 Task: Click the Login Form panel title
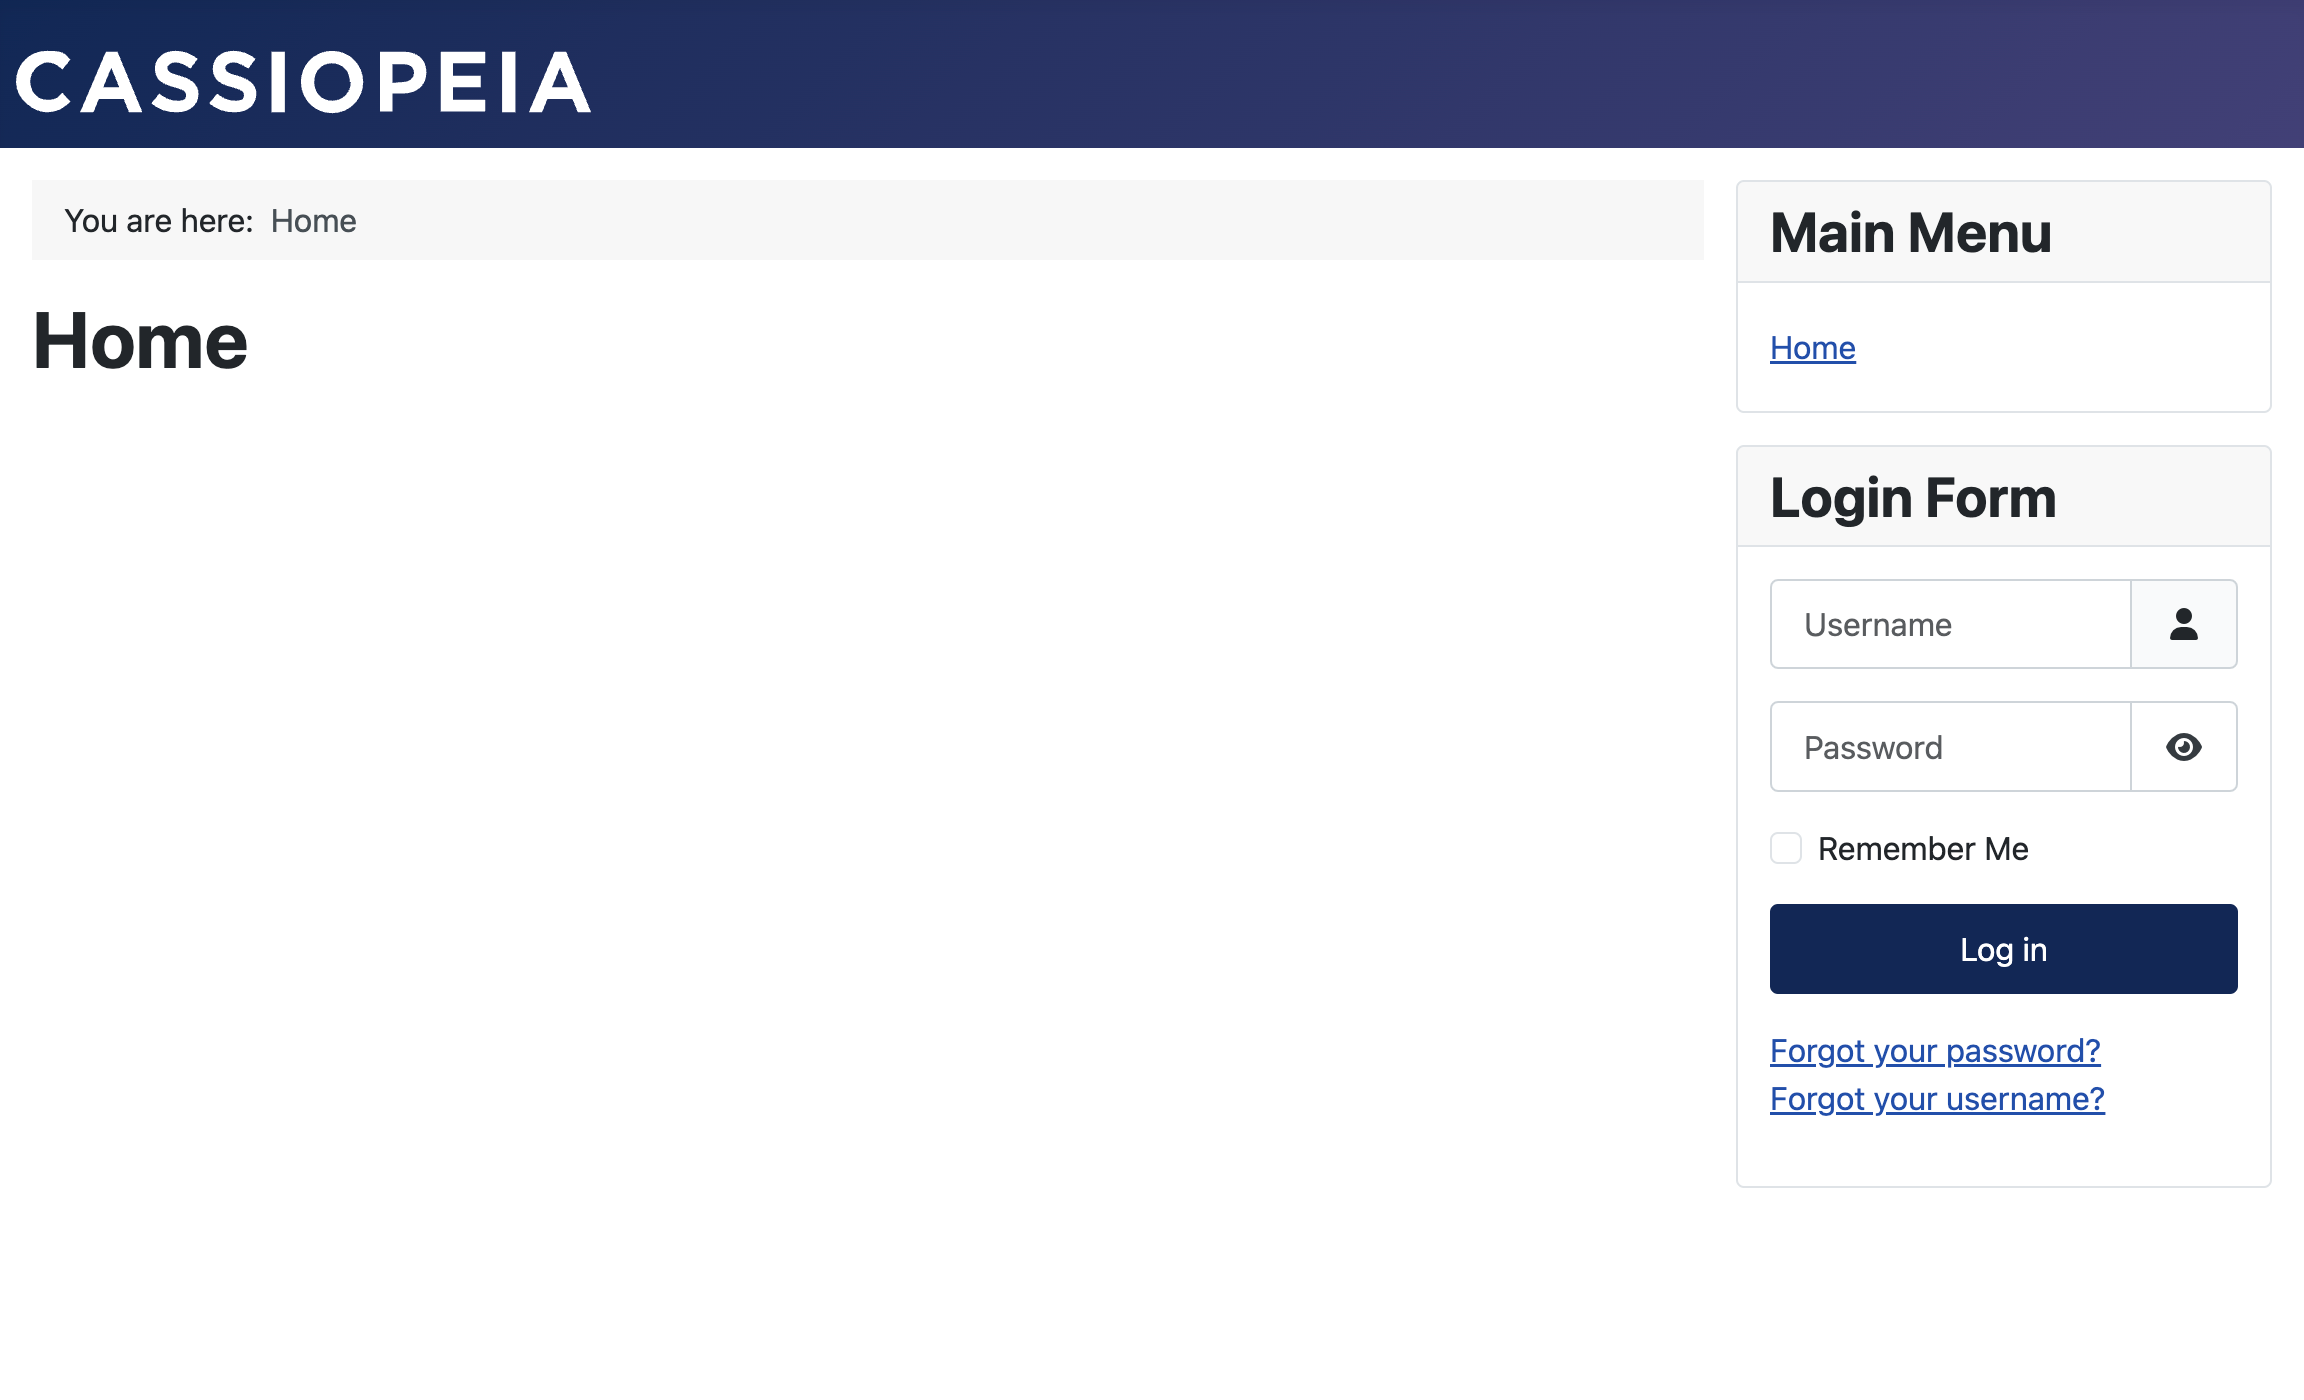(x=1913, y=496)
